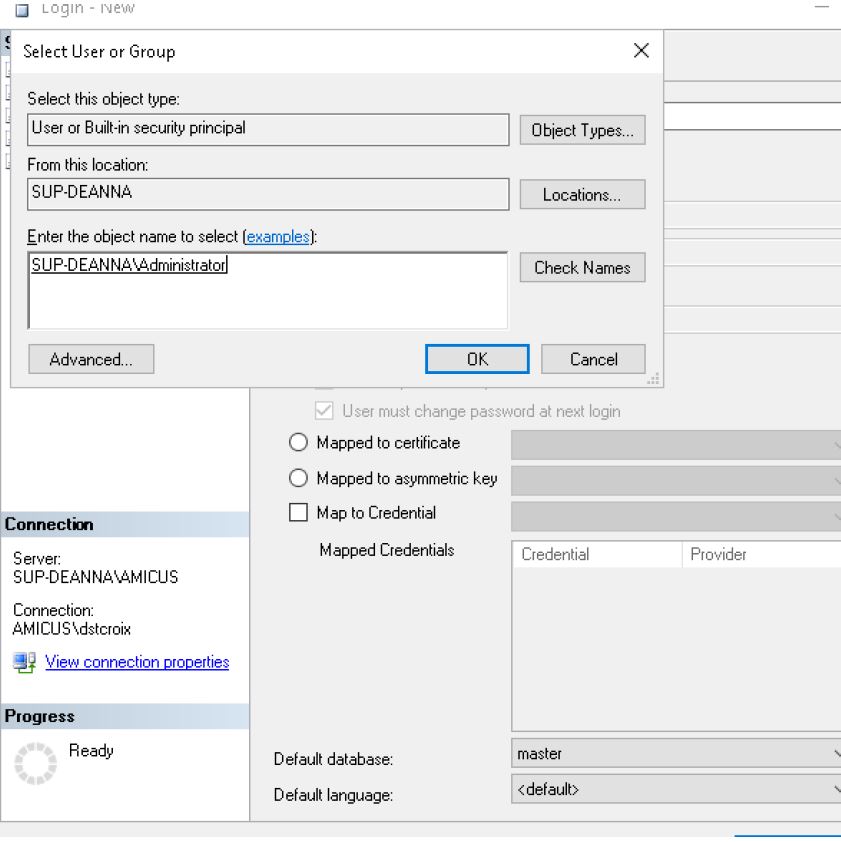This screenshot has width=841, height=842.
Task: Open the dropdown next to Map to Credential
Action: click(x=676, y=515)
